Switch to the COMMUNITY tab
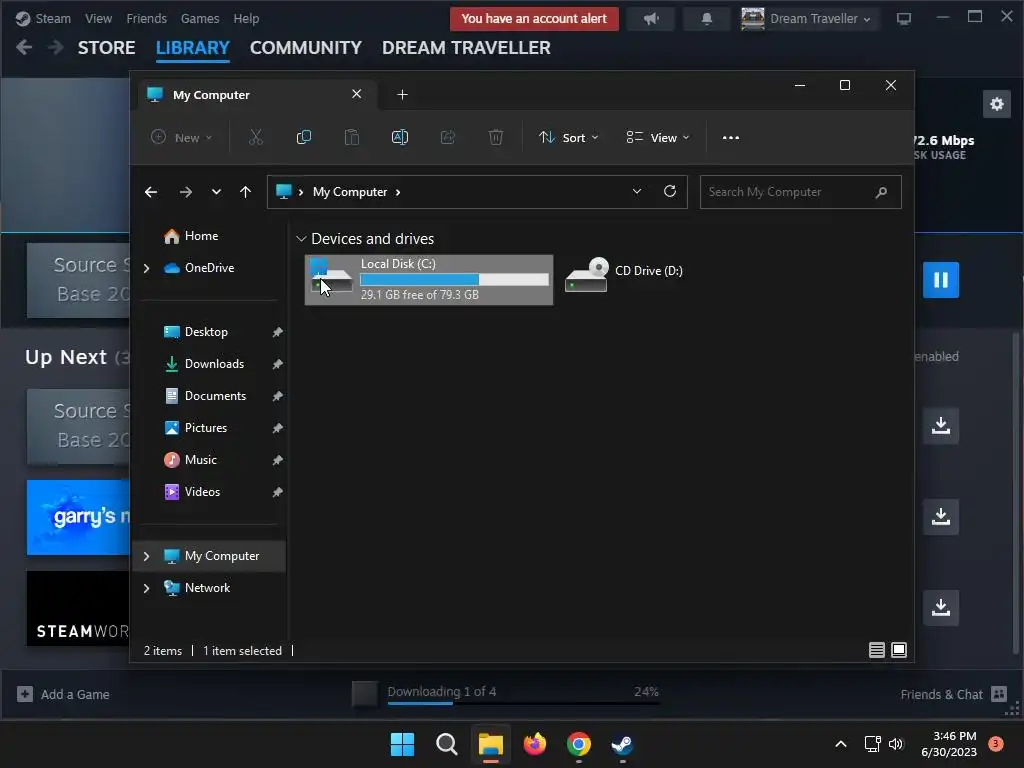The width and height of the screenshot is (1024, 768). (306, 48)
